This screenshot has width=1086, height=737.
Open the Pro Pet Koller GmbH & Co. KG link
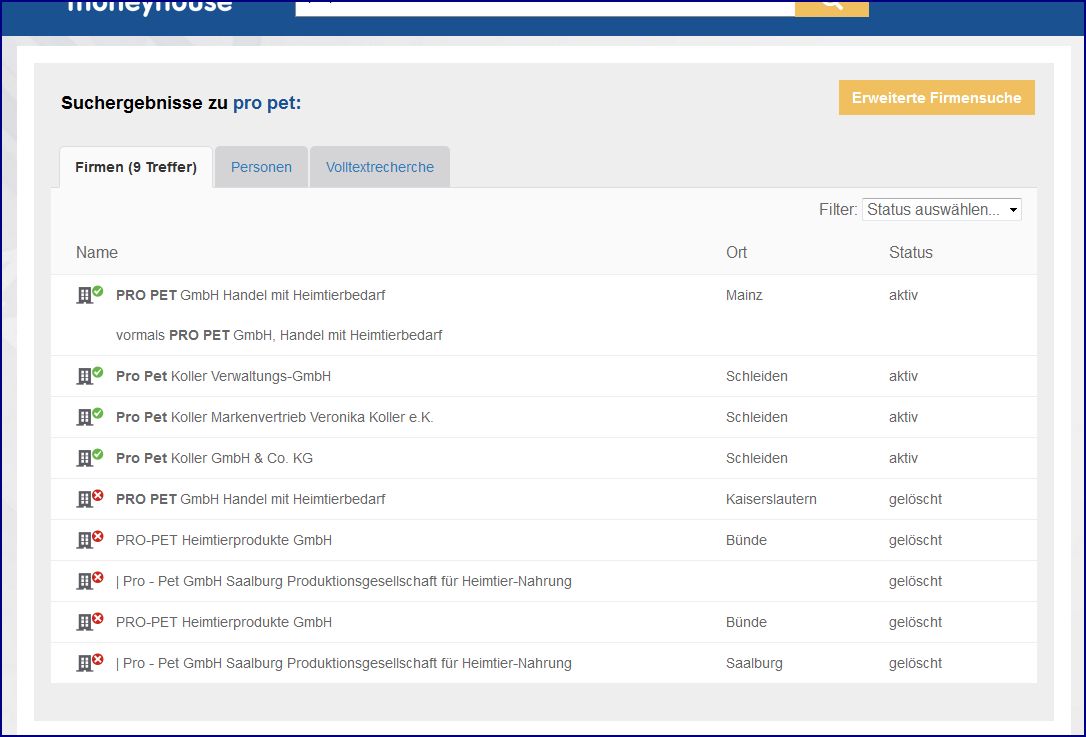(214, 458)
